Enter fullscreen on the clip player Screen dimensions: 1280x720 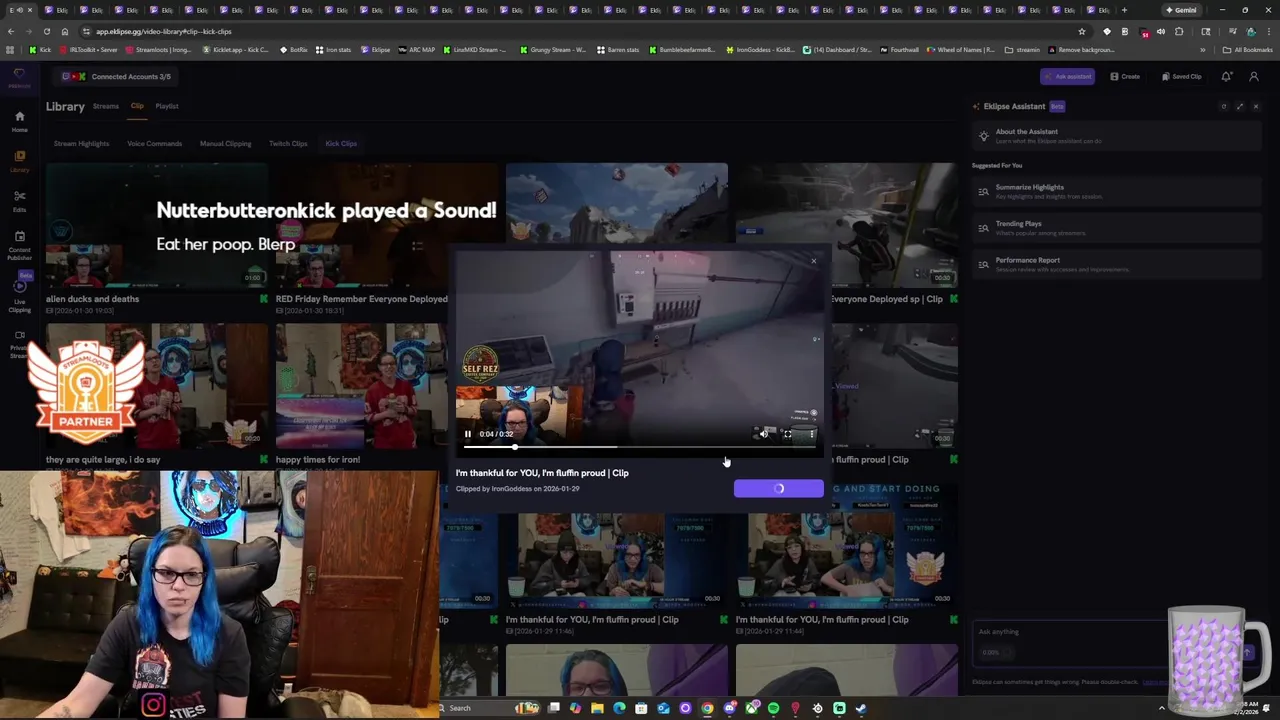click(788, 434)
